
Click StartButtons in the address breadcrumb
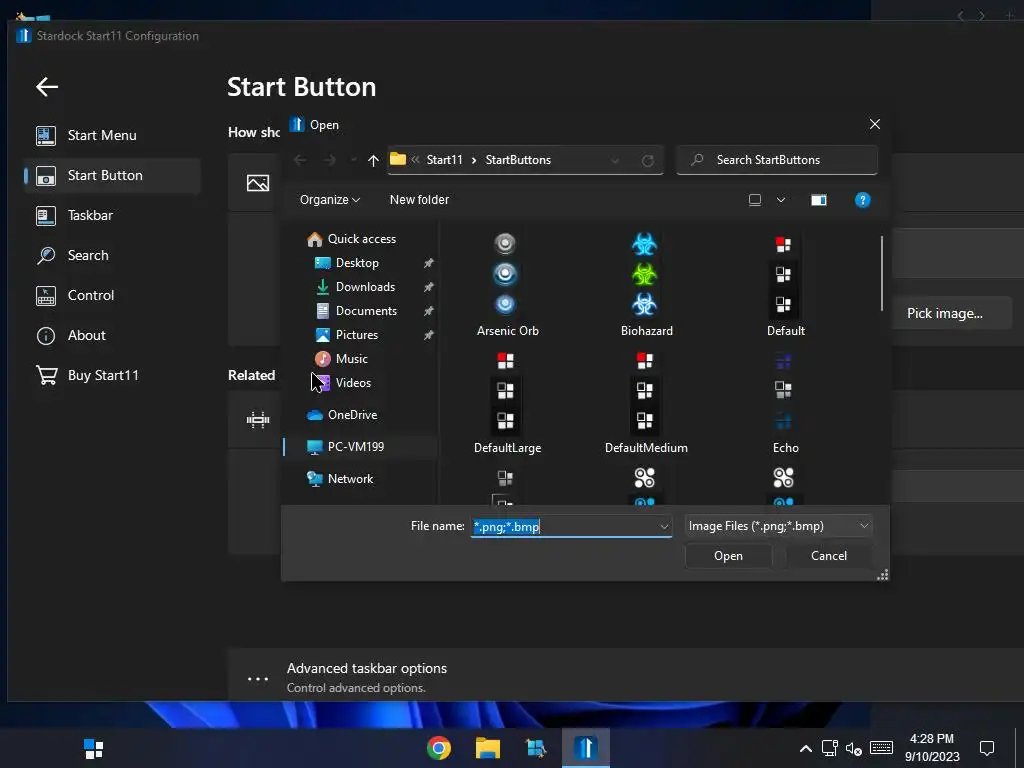tap(518, 160)
